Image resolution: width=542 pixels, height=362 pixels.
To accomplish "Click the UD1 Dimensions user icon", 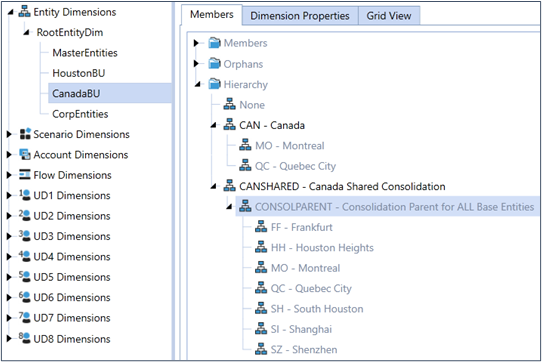I will (x=25, y=195).
